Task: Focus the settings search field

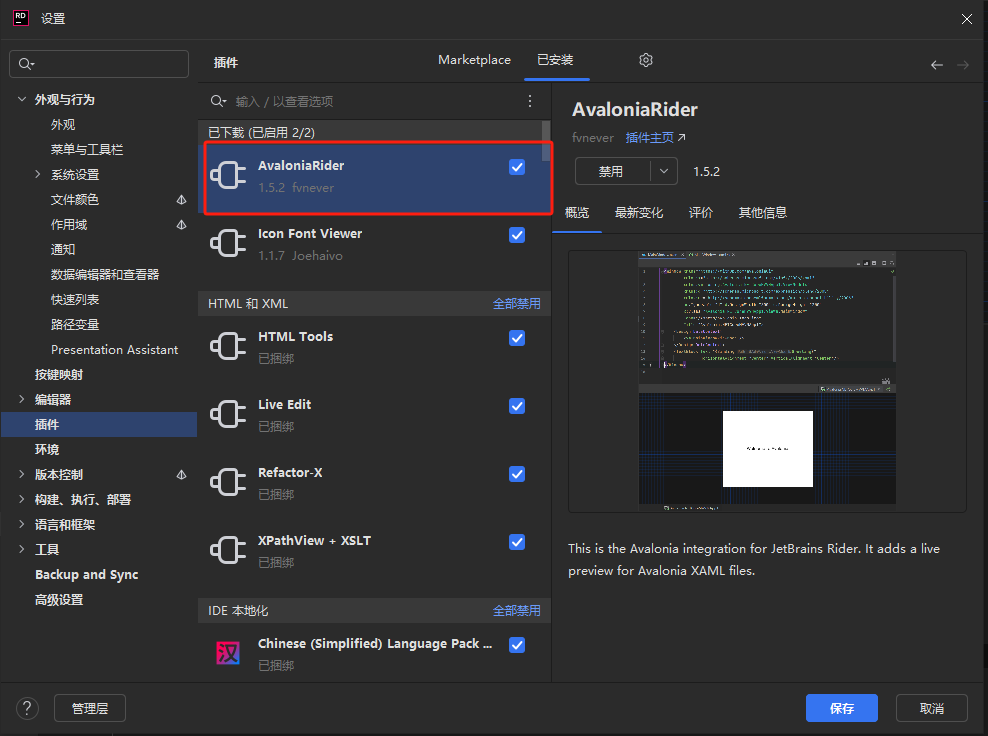Action: pos(99,64)
